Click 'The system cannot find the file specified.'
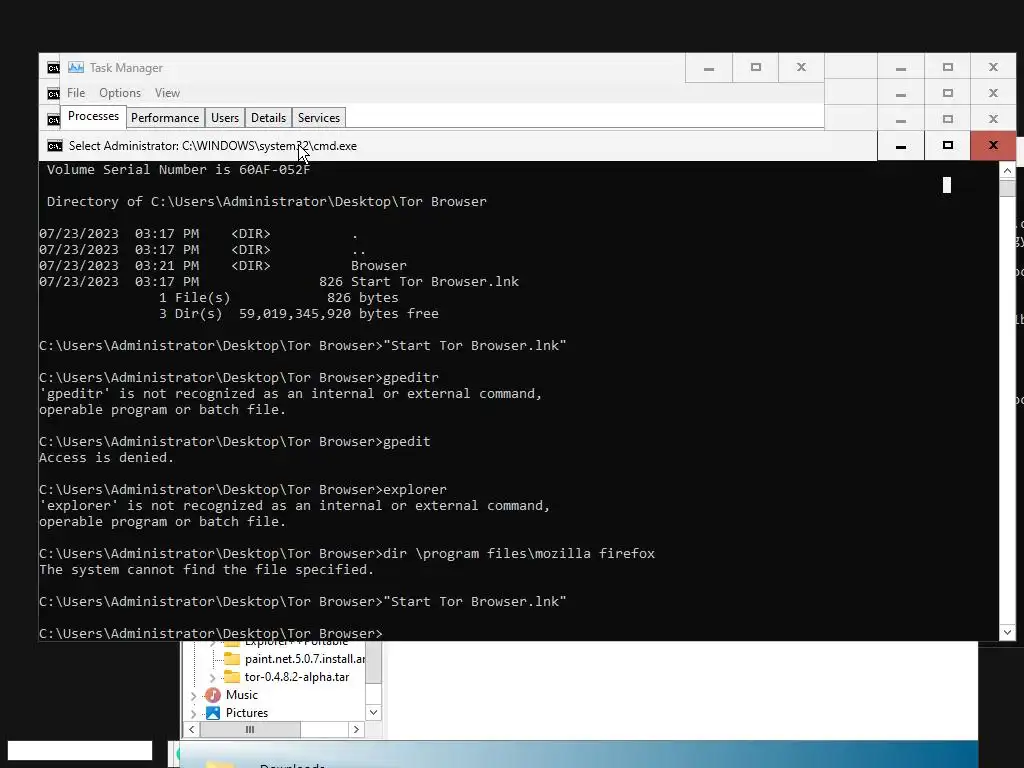This screenshot has width=1024, height=768. [x=206, y=569]
